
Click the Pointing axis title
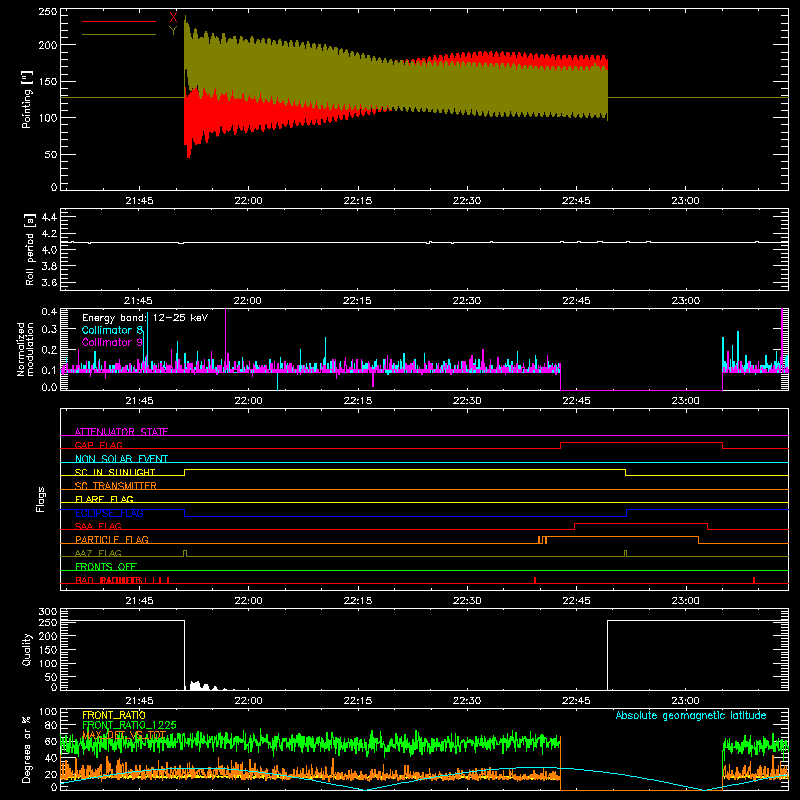[x=27, y=99]
